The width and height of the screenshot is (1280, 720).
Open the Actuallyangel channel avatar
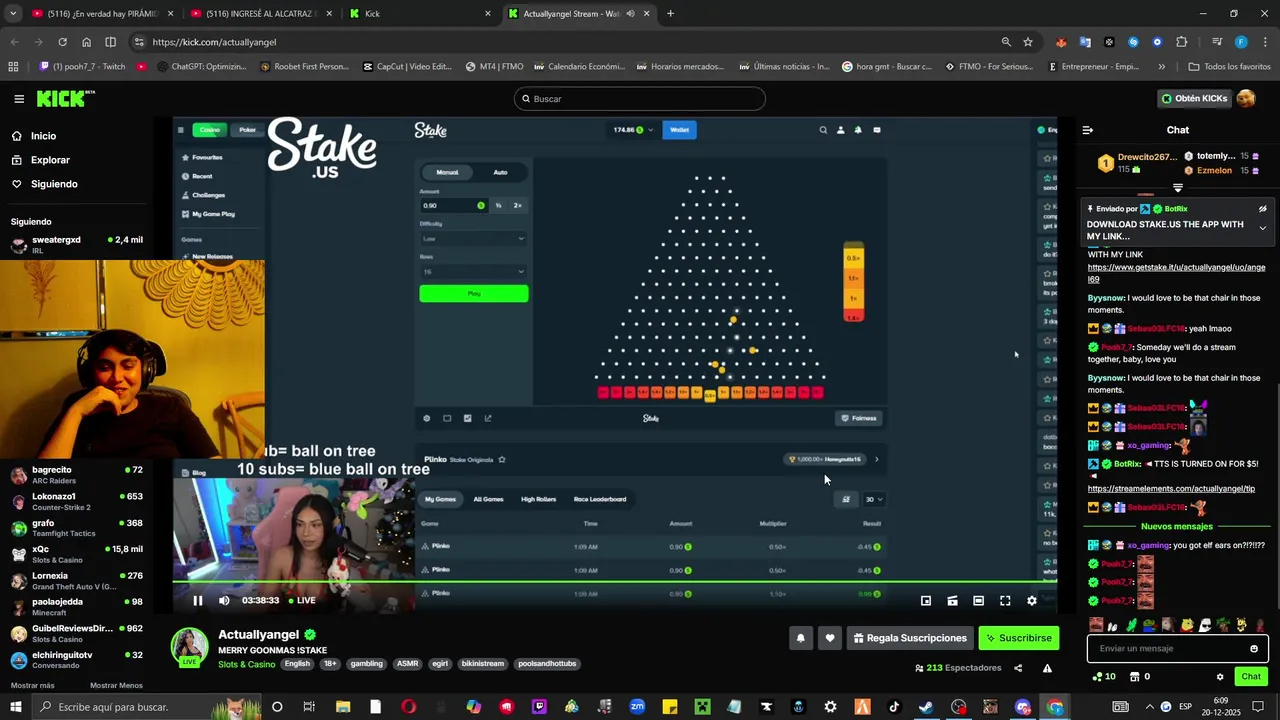click(x=189, y=647)
